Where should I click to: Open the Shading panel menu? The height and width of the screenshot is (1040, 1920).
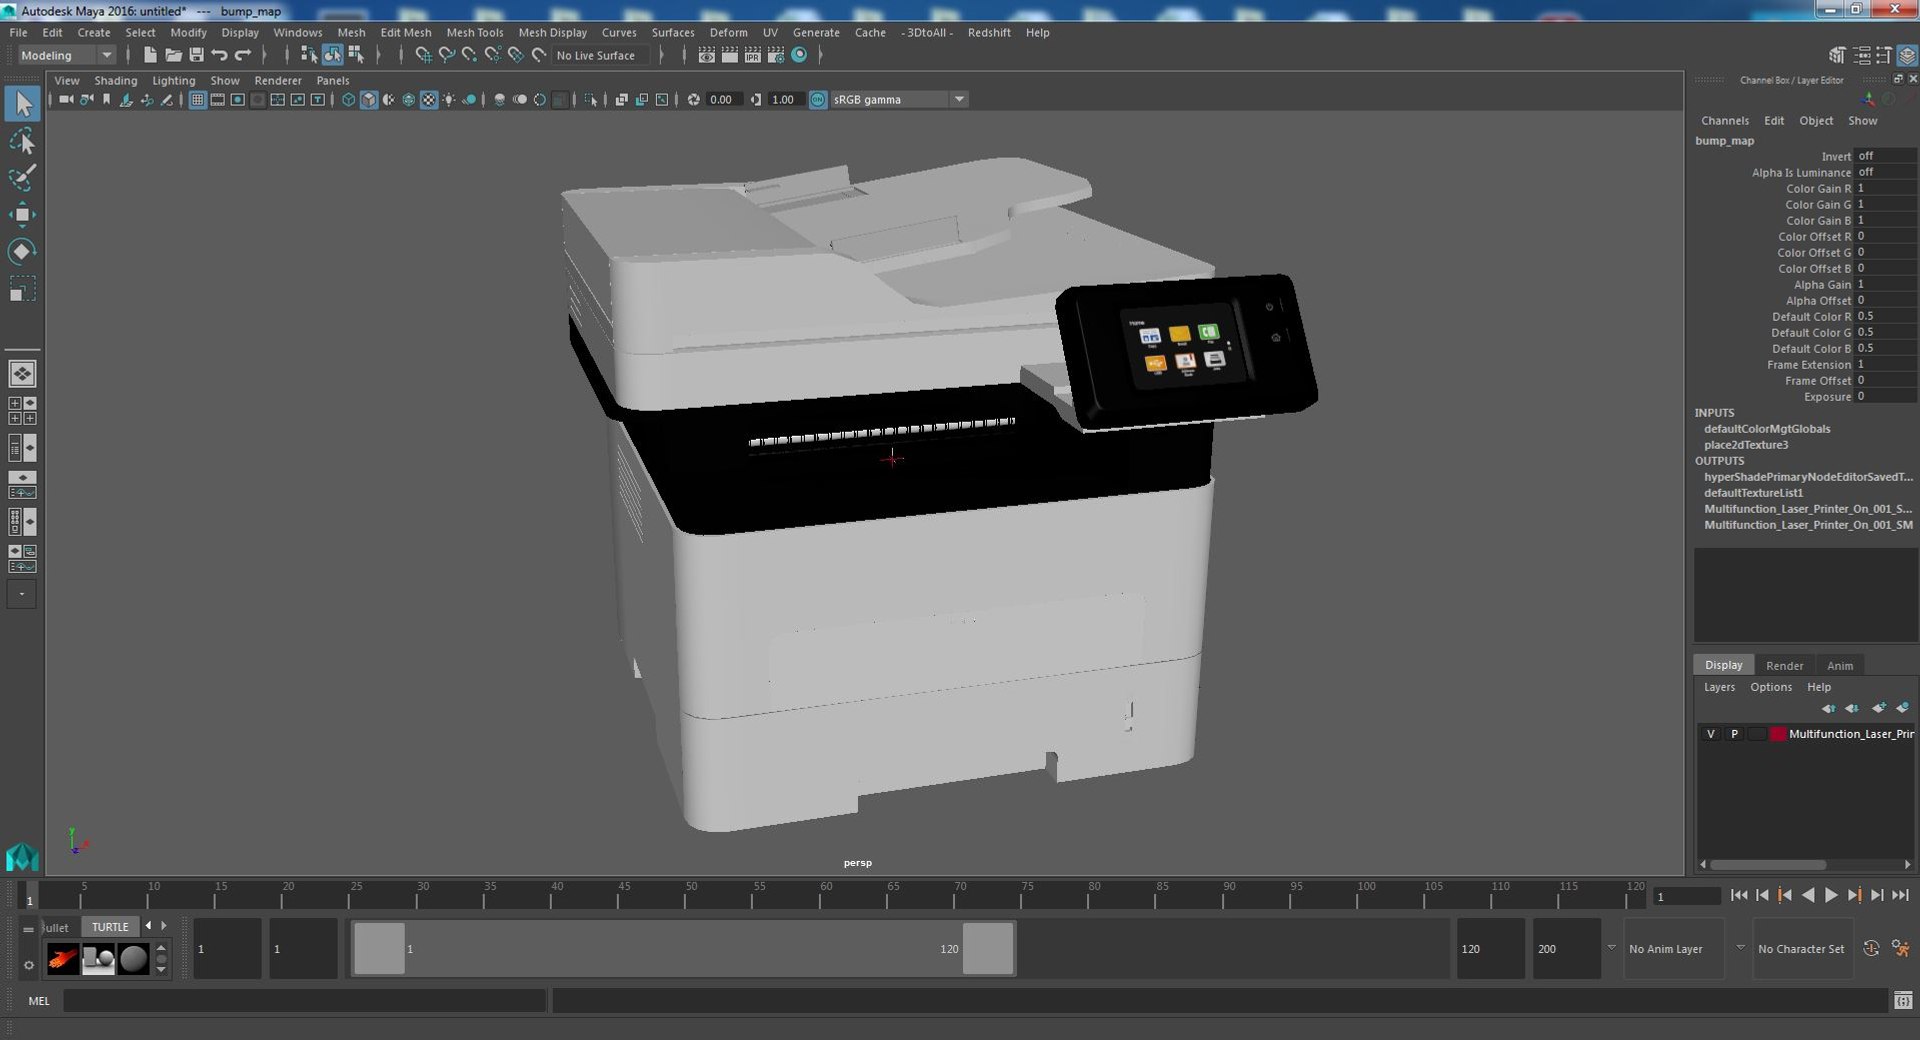tap(115, 80)
